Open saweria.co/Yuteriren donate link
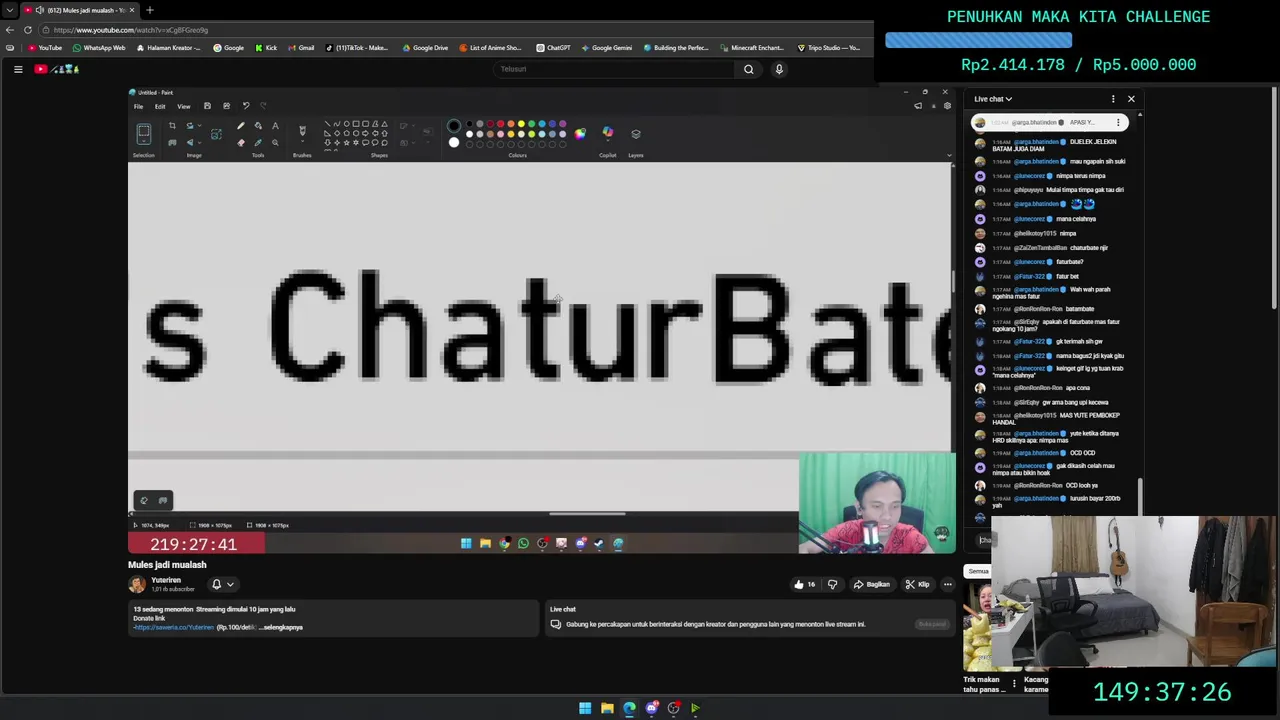The height and width of the screenshot is (720, 1280). tap(174, 627)
